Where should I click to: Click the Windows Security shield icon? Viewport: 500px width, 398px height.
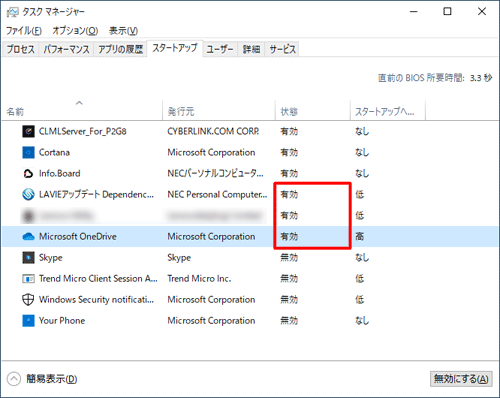tap(28, 300)
